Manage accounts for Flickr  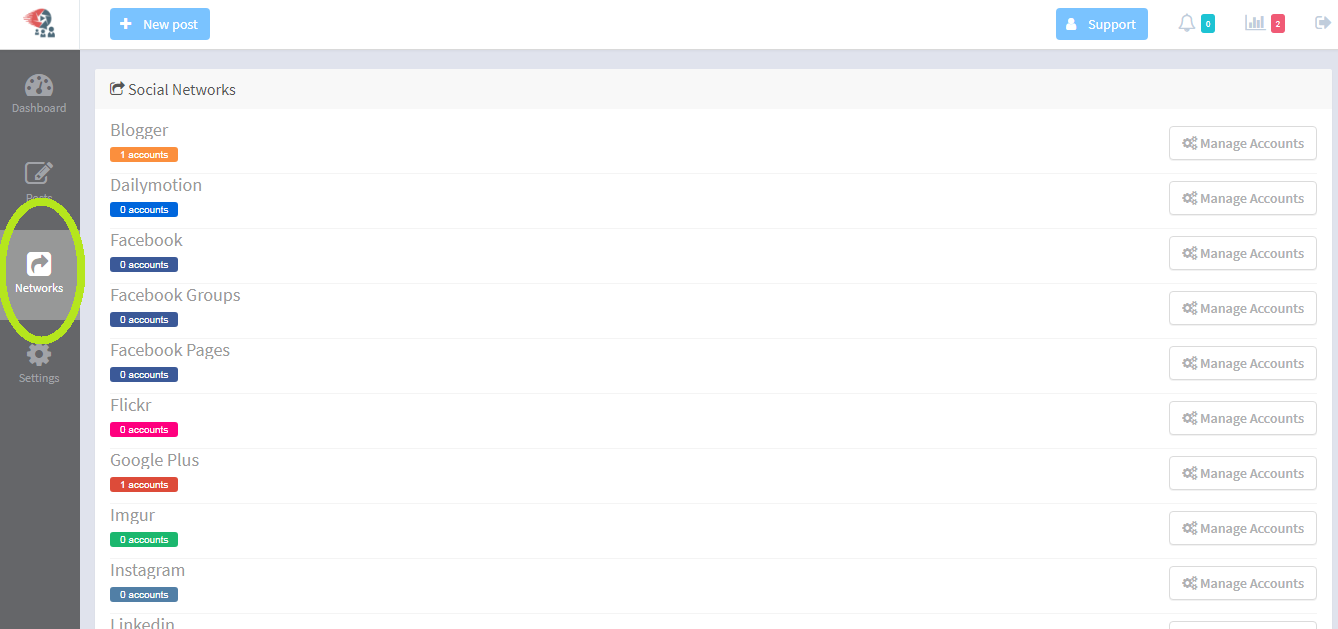(x=1242, y=418)
